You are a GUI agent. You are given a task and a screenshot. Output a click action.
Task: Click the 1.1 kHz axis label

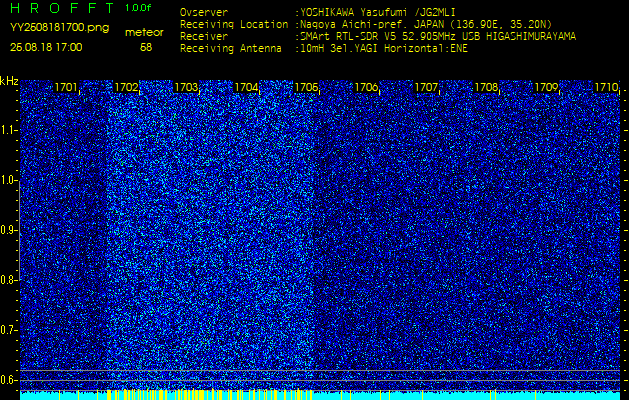[x=8, y=130]
